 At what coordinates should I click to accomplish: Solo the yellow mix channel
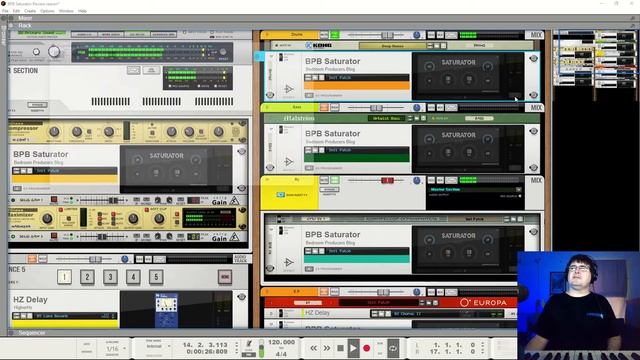click(335, 180)
